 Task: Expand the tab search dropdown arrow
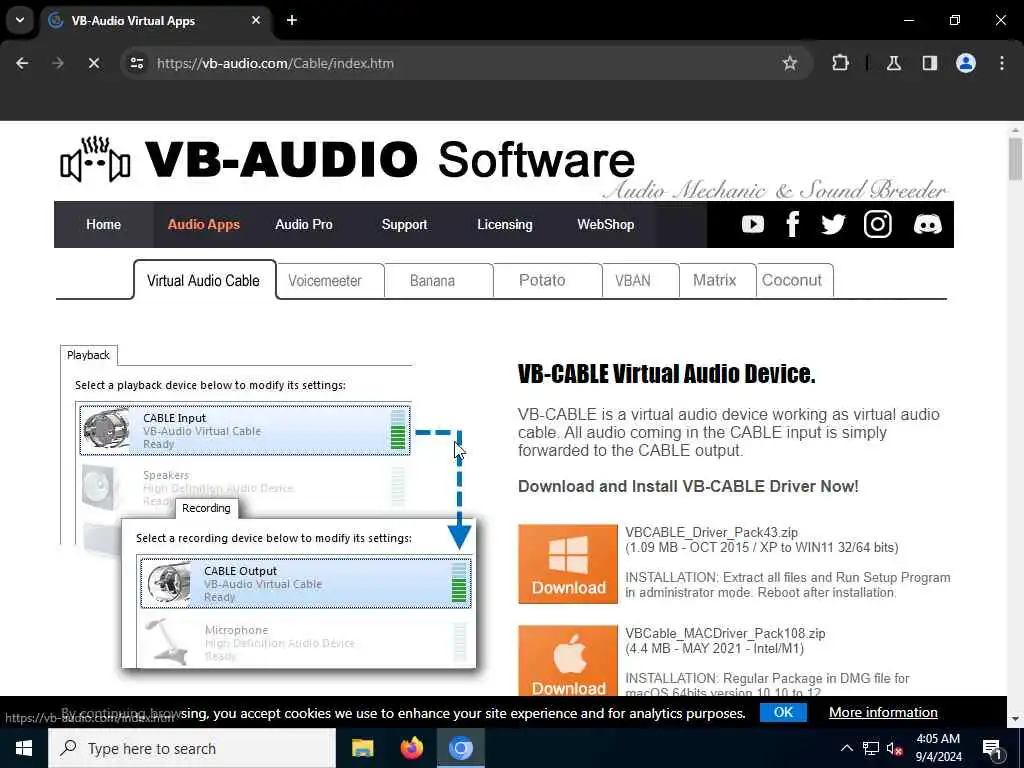20,20
